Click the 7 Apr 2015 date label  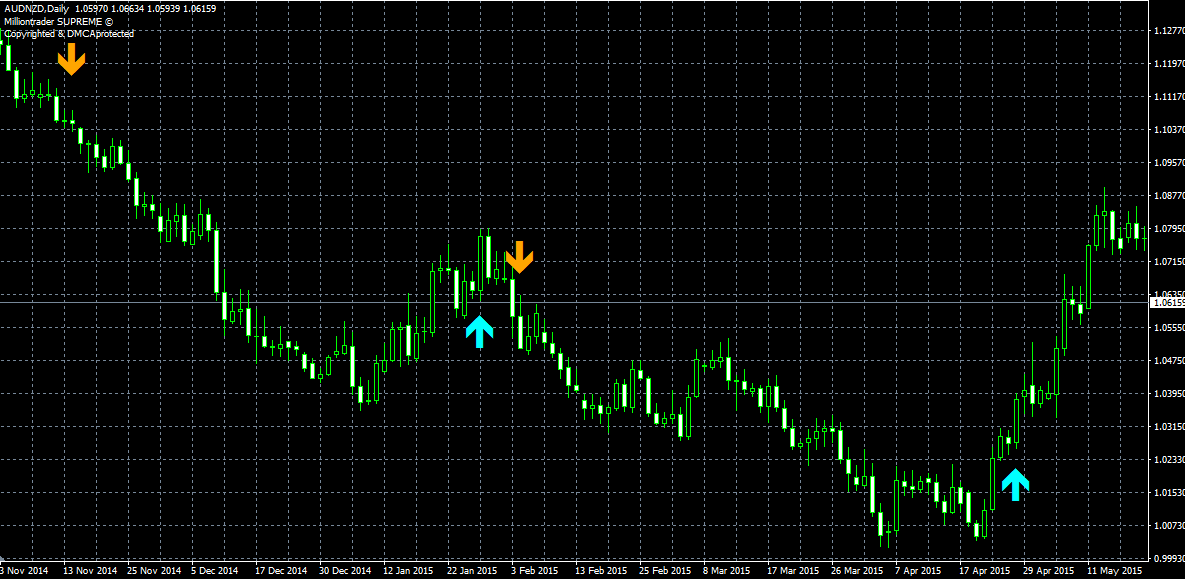coord(917,571)
